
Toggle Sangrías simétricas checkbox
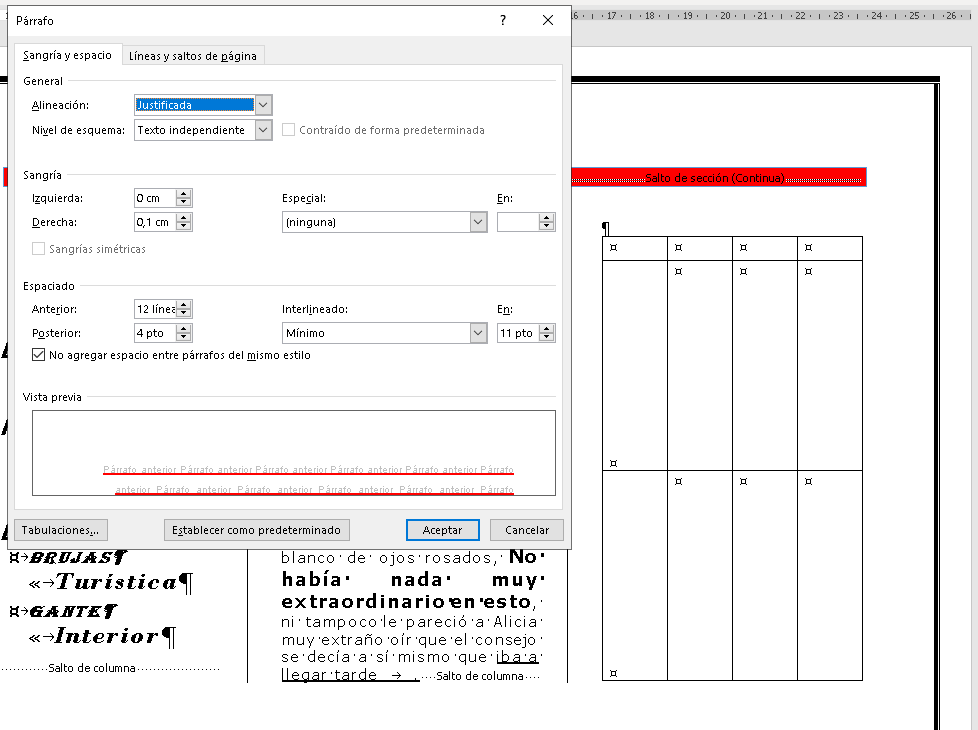click(x=39, y=249)
